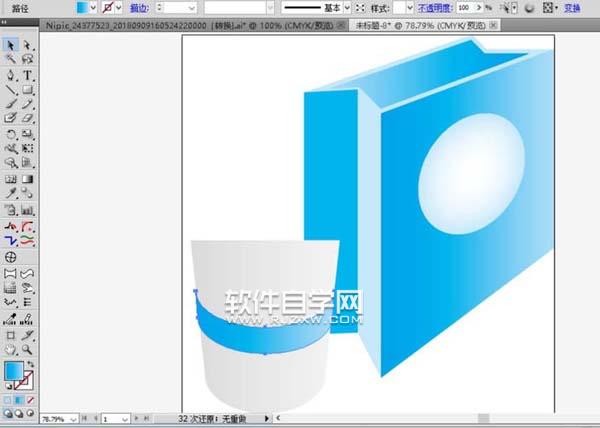Open the artboard number dropdown
This screenshot has width=600, height=428.
tap(124, 419)
